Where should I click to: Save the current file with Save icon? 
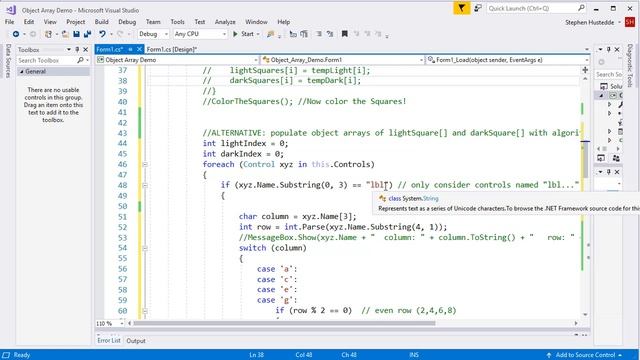(x=76, y=34)
